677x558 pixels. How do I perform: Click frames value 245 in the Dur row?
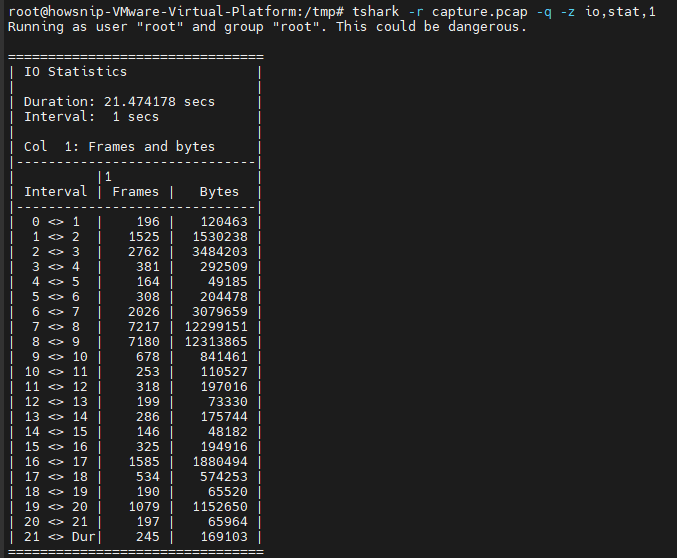coord(148,537)
